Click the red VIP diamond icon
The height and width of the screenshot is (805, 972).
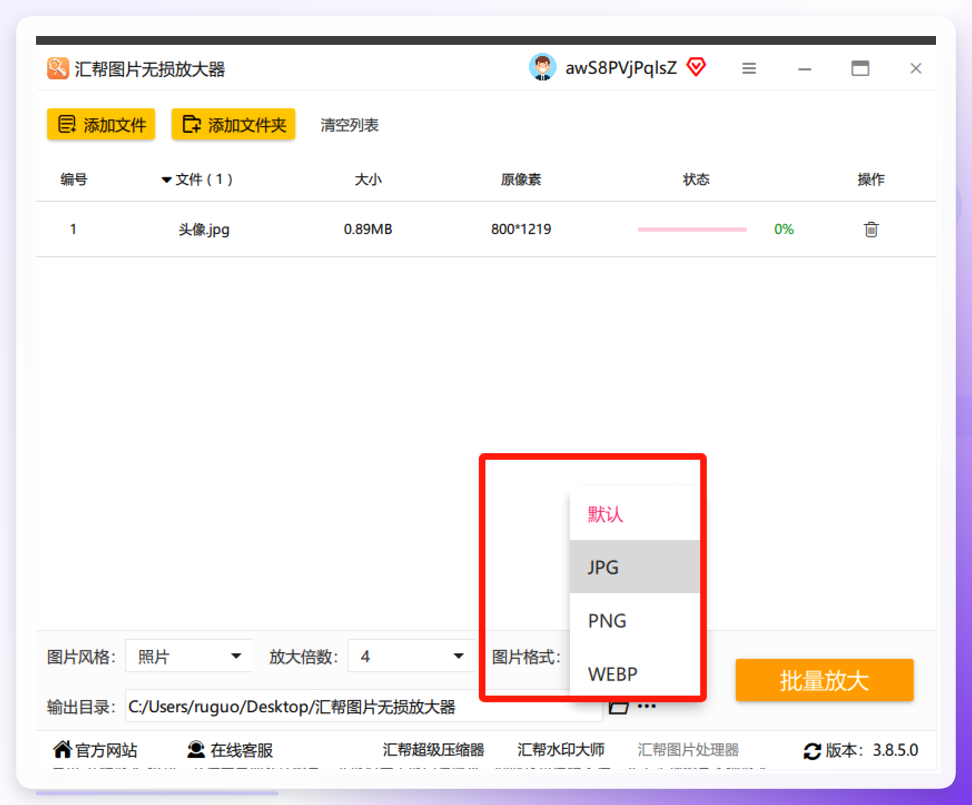click(x=696, y=67)
